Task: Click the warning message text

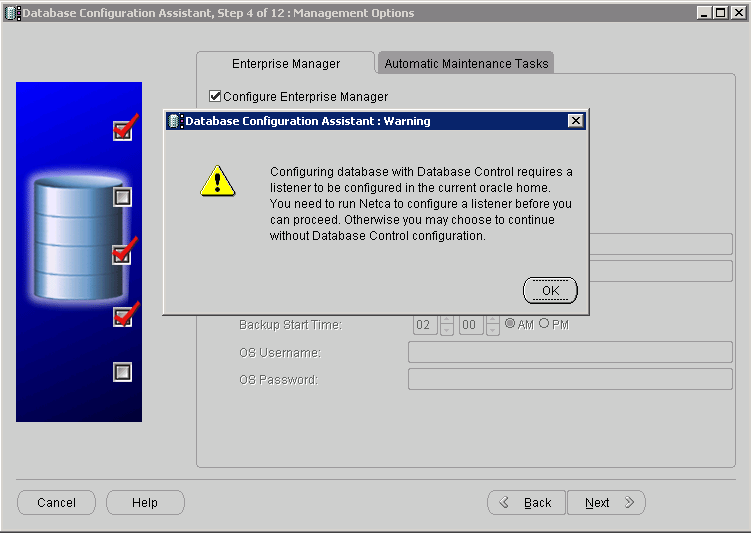Action: [x=421, y=204]
